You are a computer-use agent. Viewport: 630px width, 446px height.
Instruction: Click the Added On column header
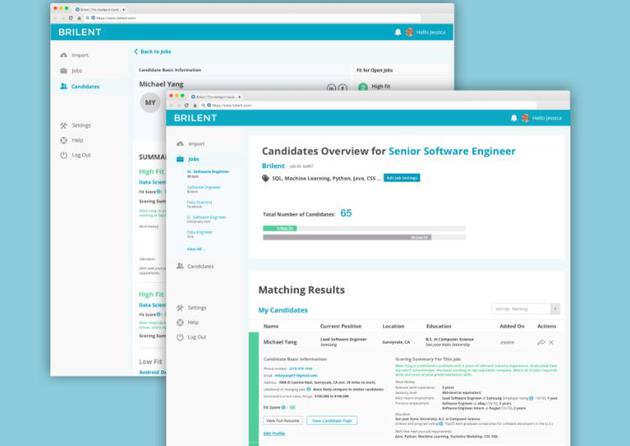point(512,326)
